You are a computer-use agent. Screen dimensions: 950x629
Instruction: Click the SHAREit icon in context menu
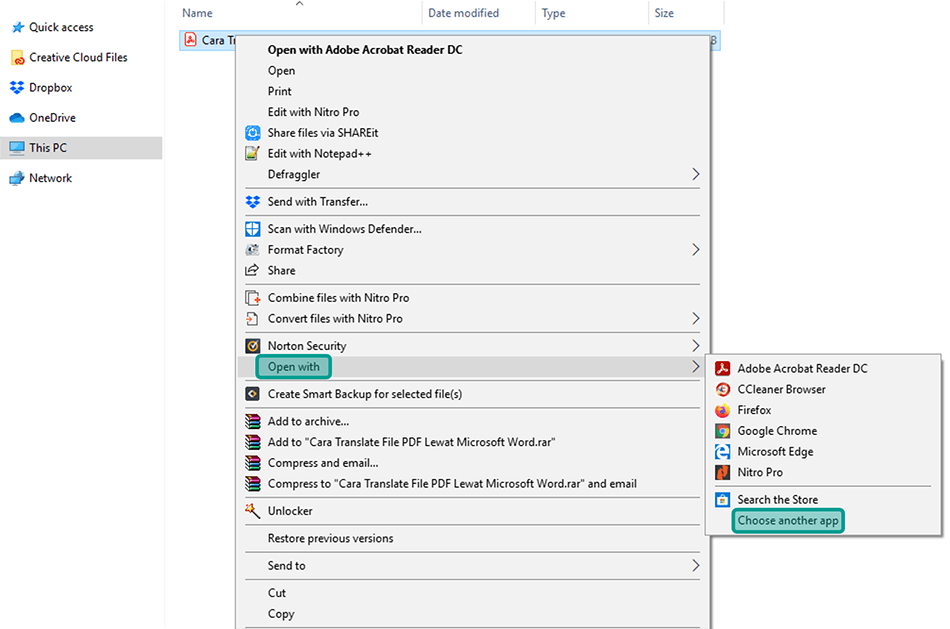252,133
